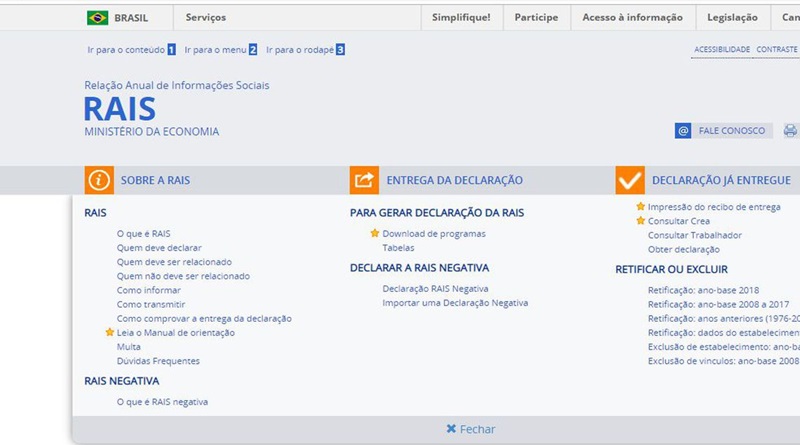This screenshot has width=800, height=445.
Task: Open Quem deve declarar
Action: click(159, 248)
